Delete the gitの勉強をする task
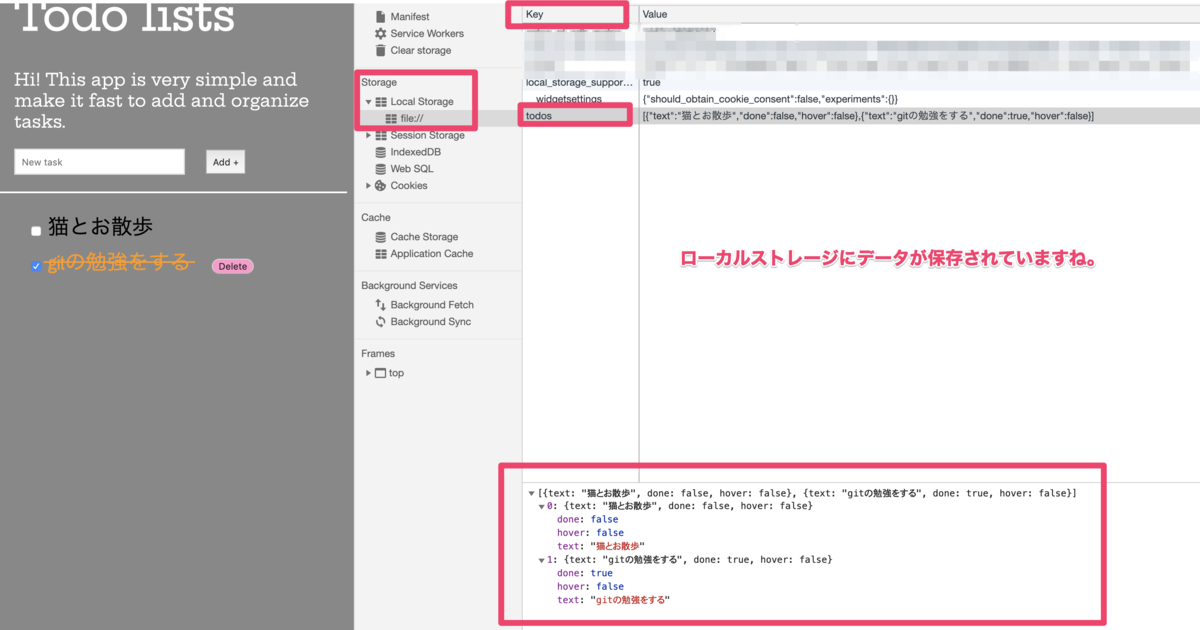1200x630 pixels. coord(232,266)
